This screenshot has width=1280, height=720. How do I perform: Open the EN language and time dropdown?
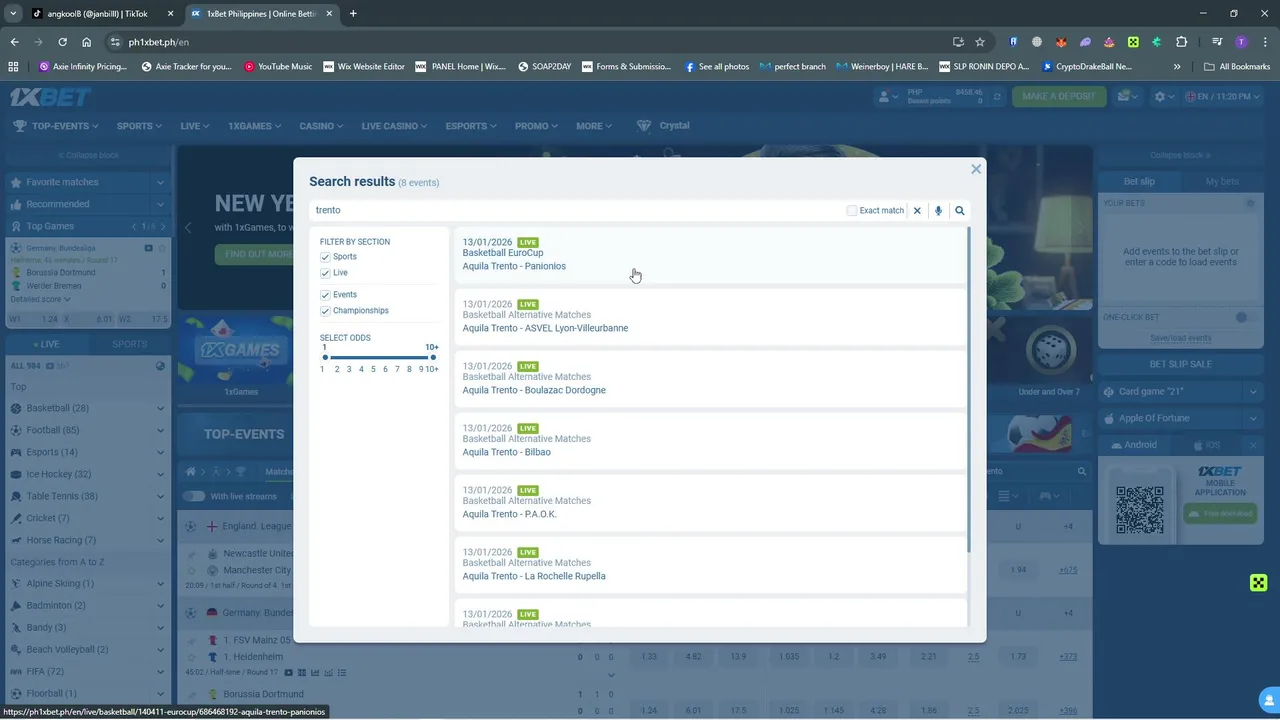(1225, 96)
